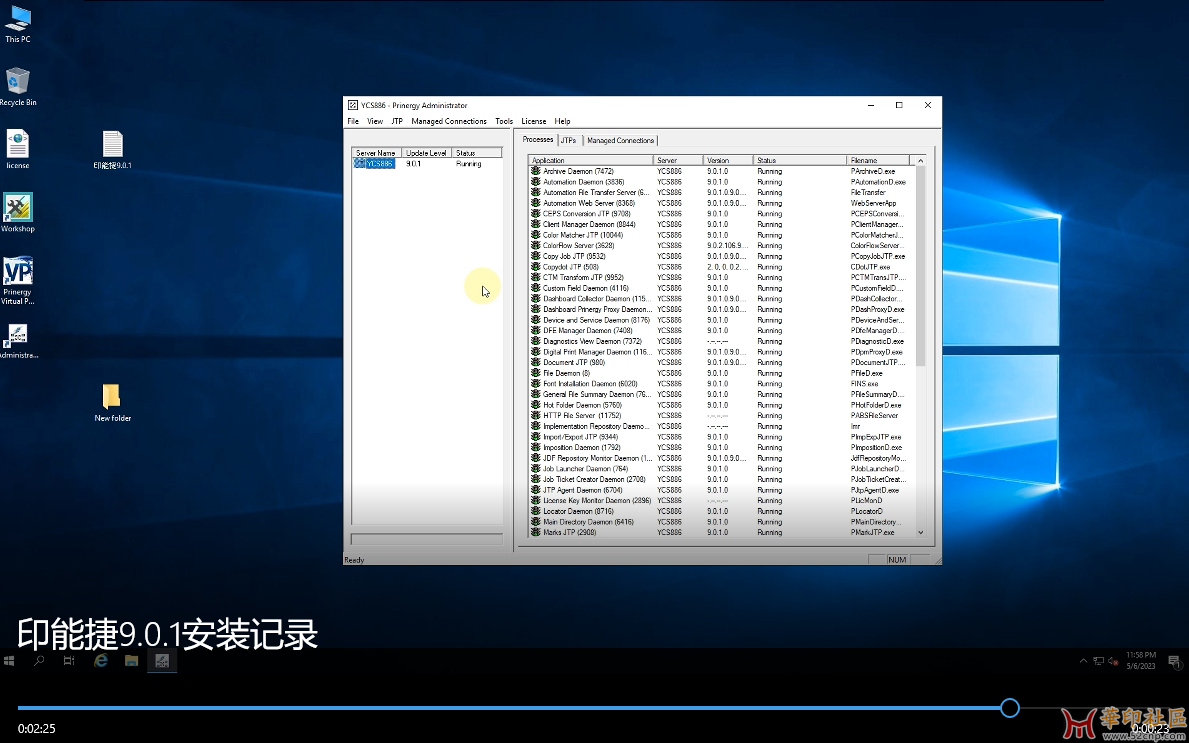Select Diagnostics View Daemon (7372) row
Viewport: 1189px width, 743px height.
click(x=722, y=341)
